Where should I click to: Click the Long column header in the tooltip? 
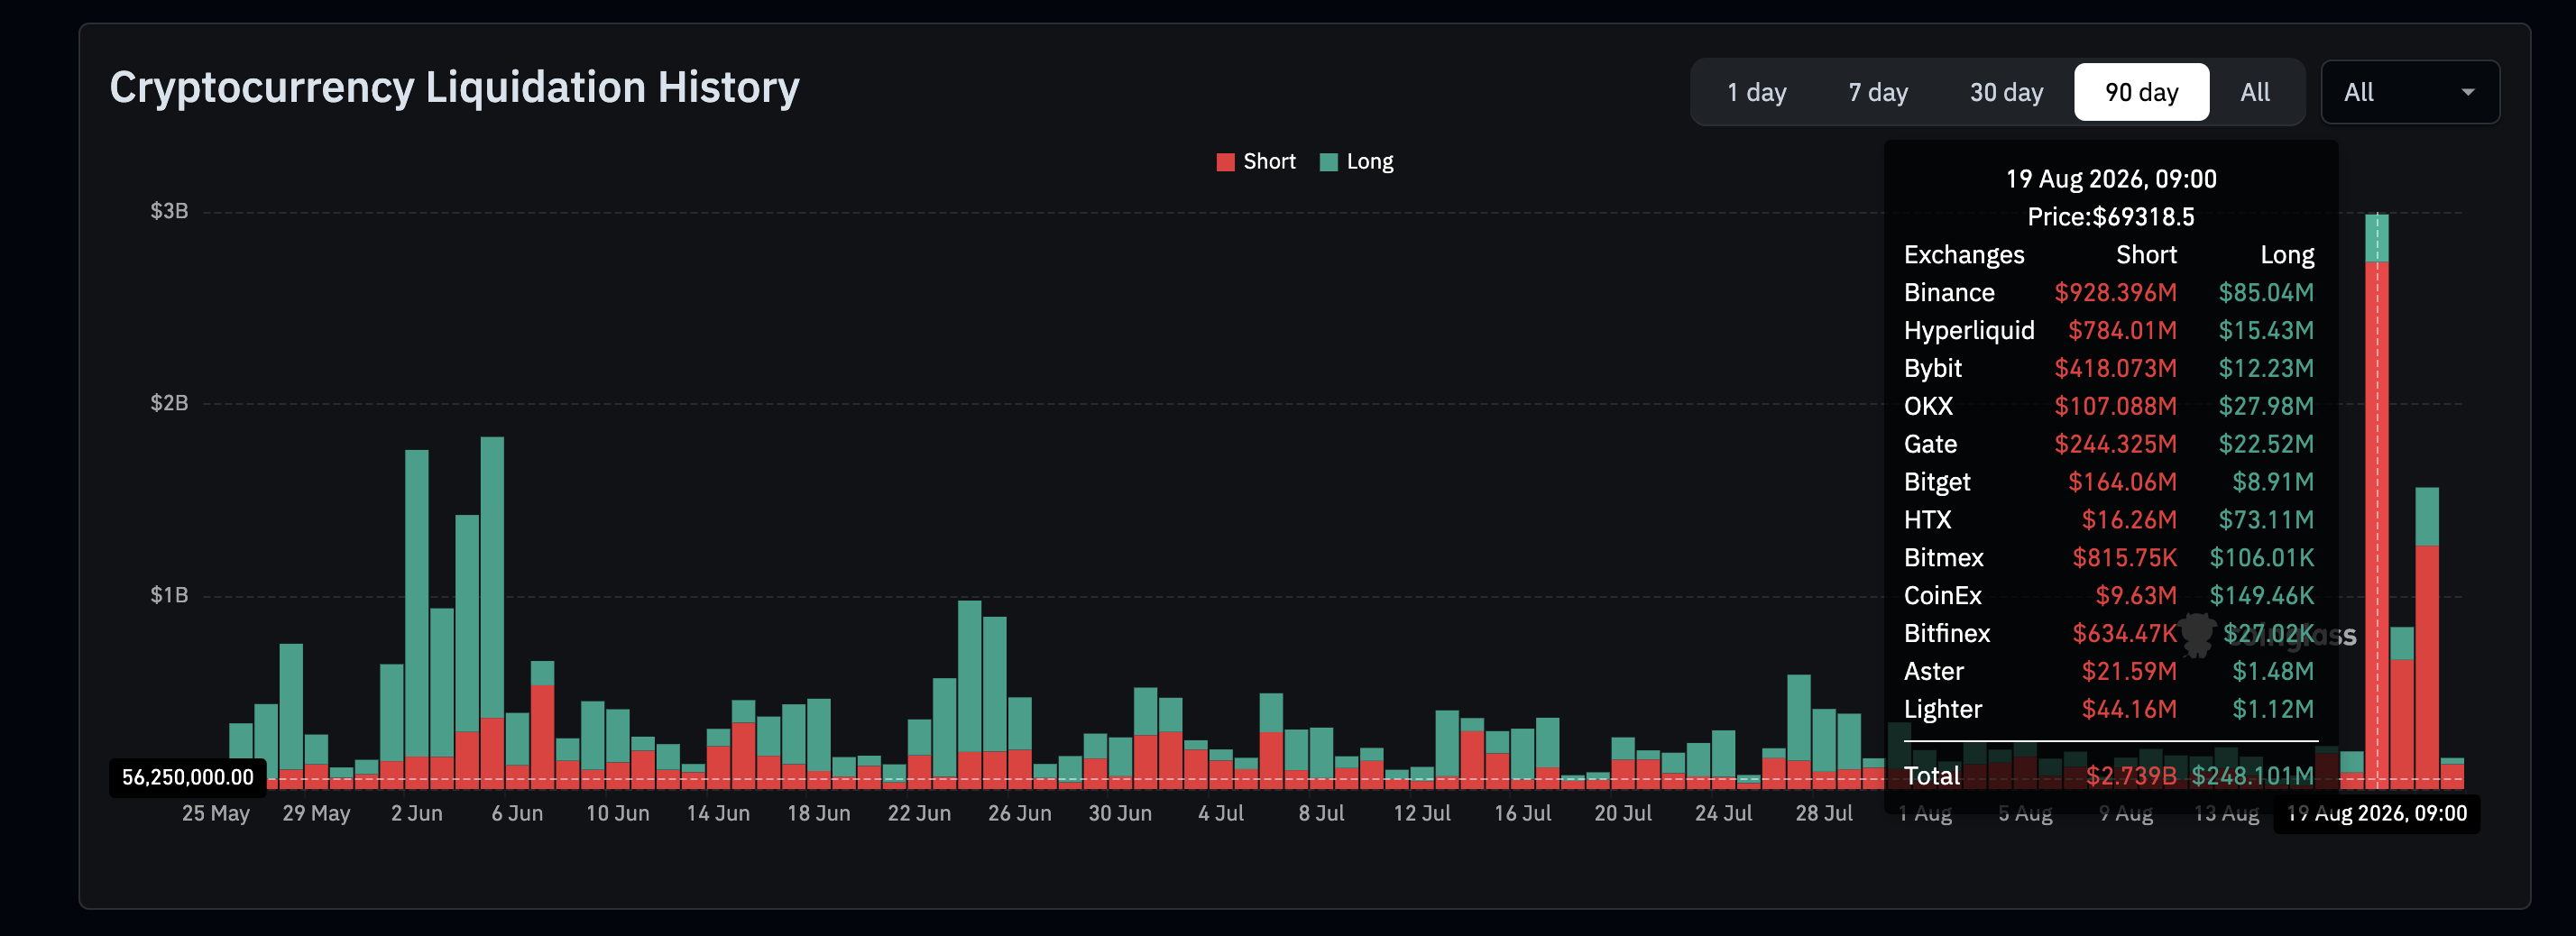(2287, 255)
